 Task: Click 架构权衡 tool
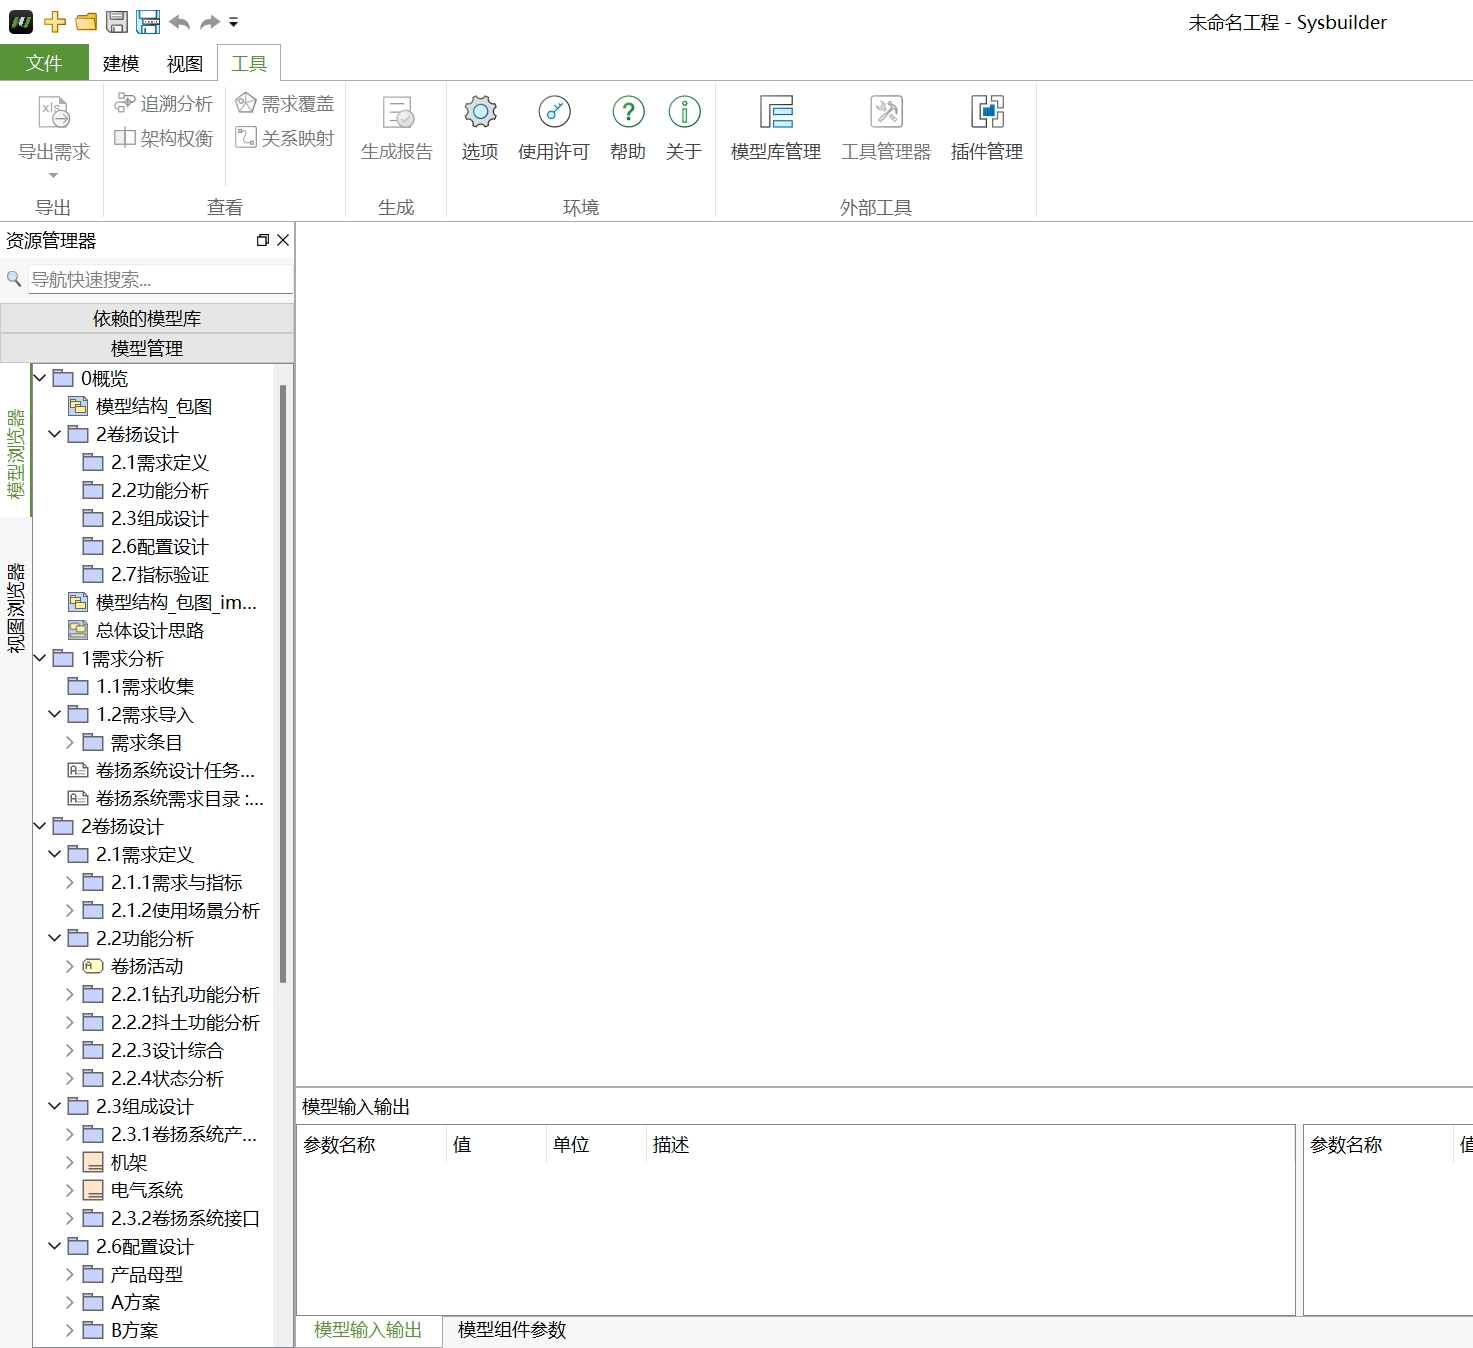[x=163, y=138]
